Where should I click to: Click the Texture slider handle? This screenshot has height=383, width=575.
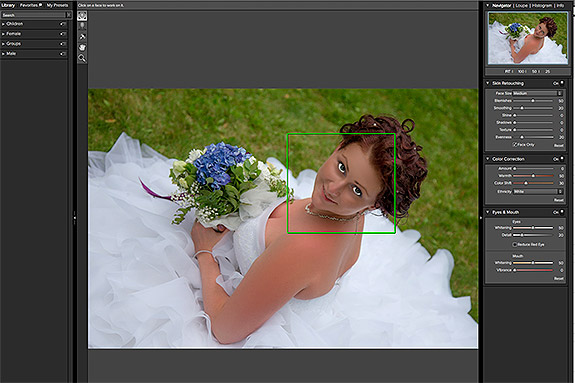click(x=514, y=130)
